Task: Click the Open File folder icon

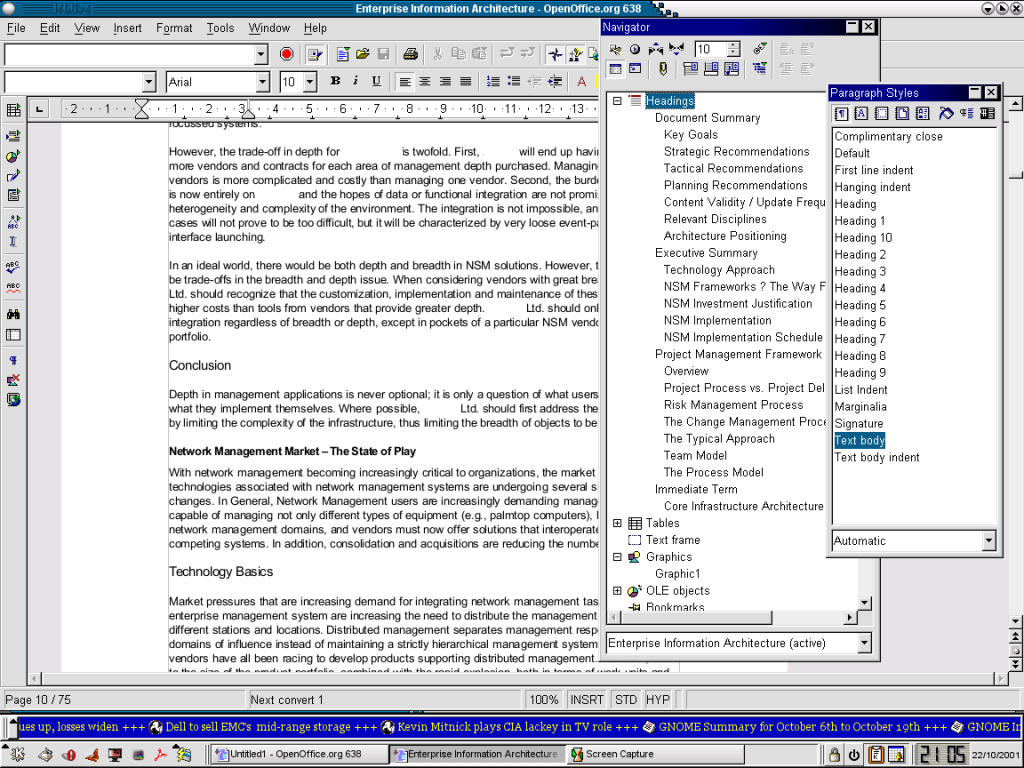Action: point(363,54)
